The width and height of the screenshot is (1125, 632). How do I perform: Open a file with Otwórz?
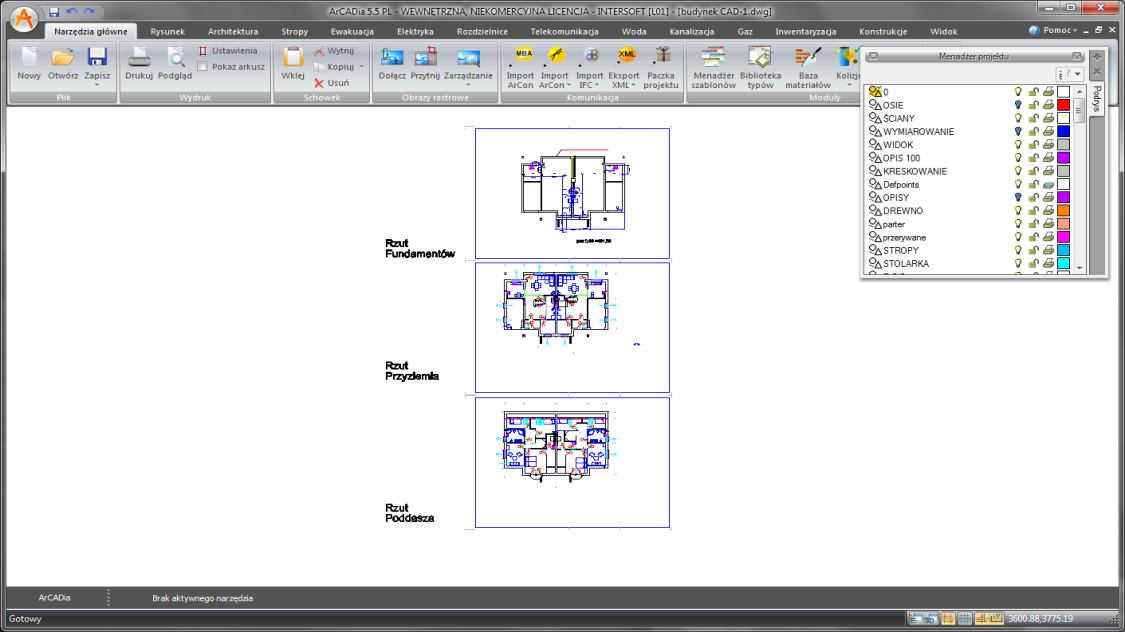[x=62, y=63]
